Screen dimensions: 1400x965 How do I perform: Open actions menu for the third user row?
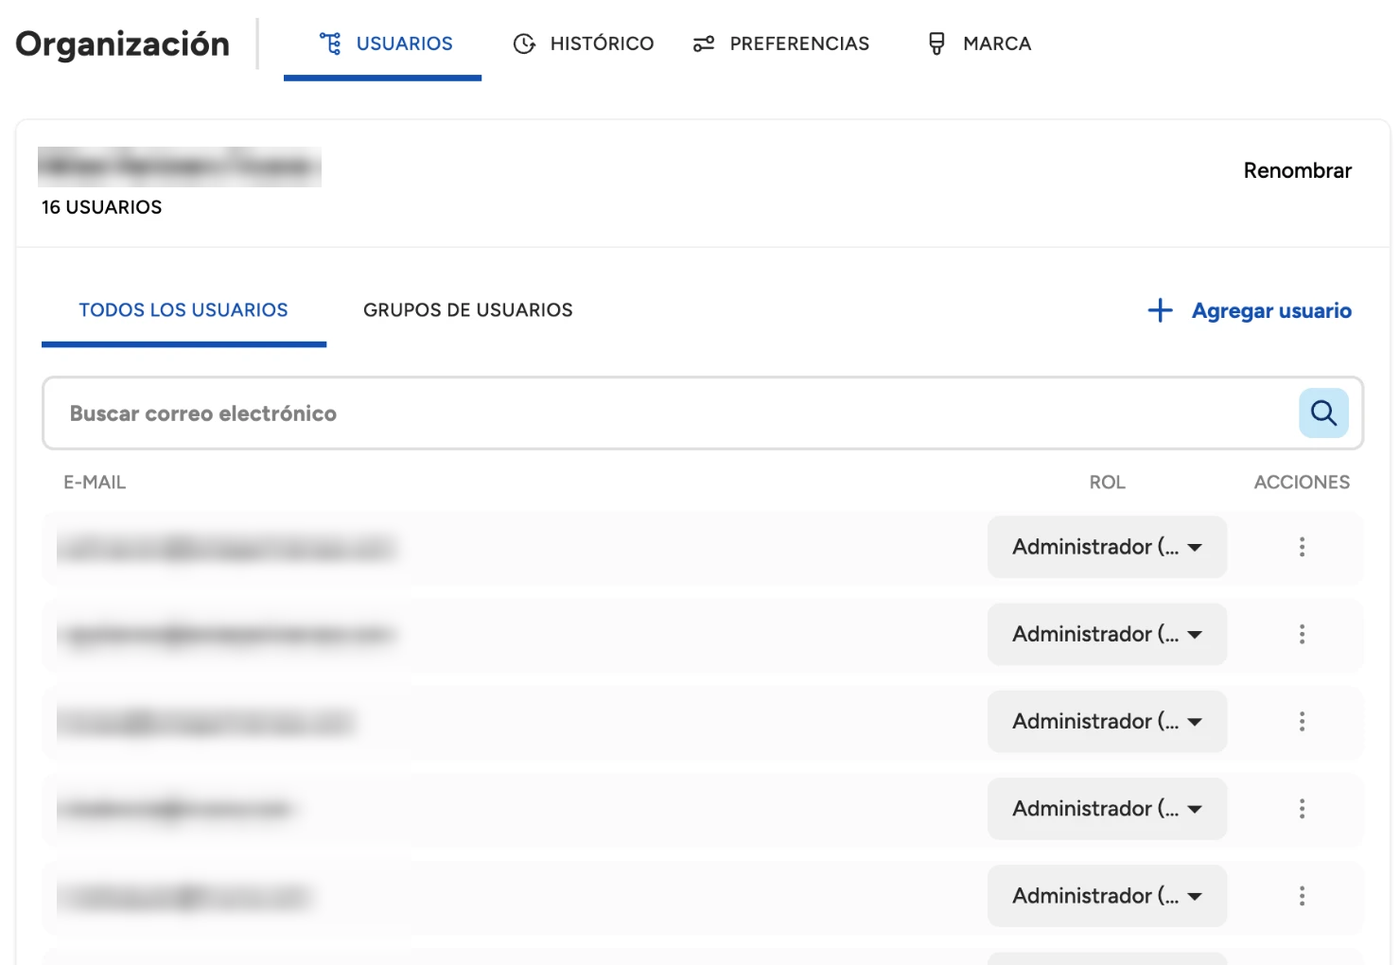(x=1302, y=721)
